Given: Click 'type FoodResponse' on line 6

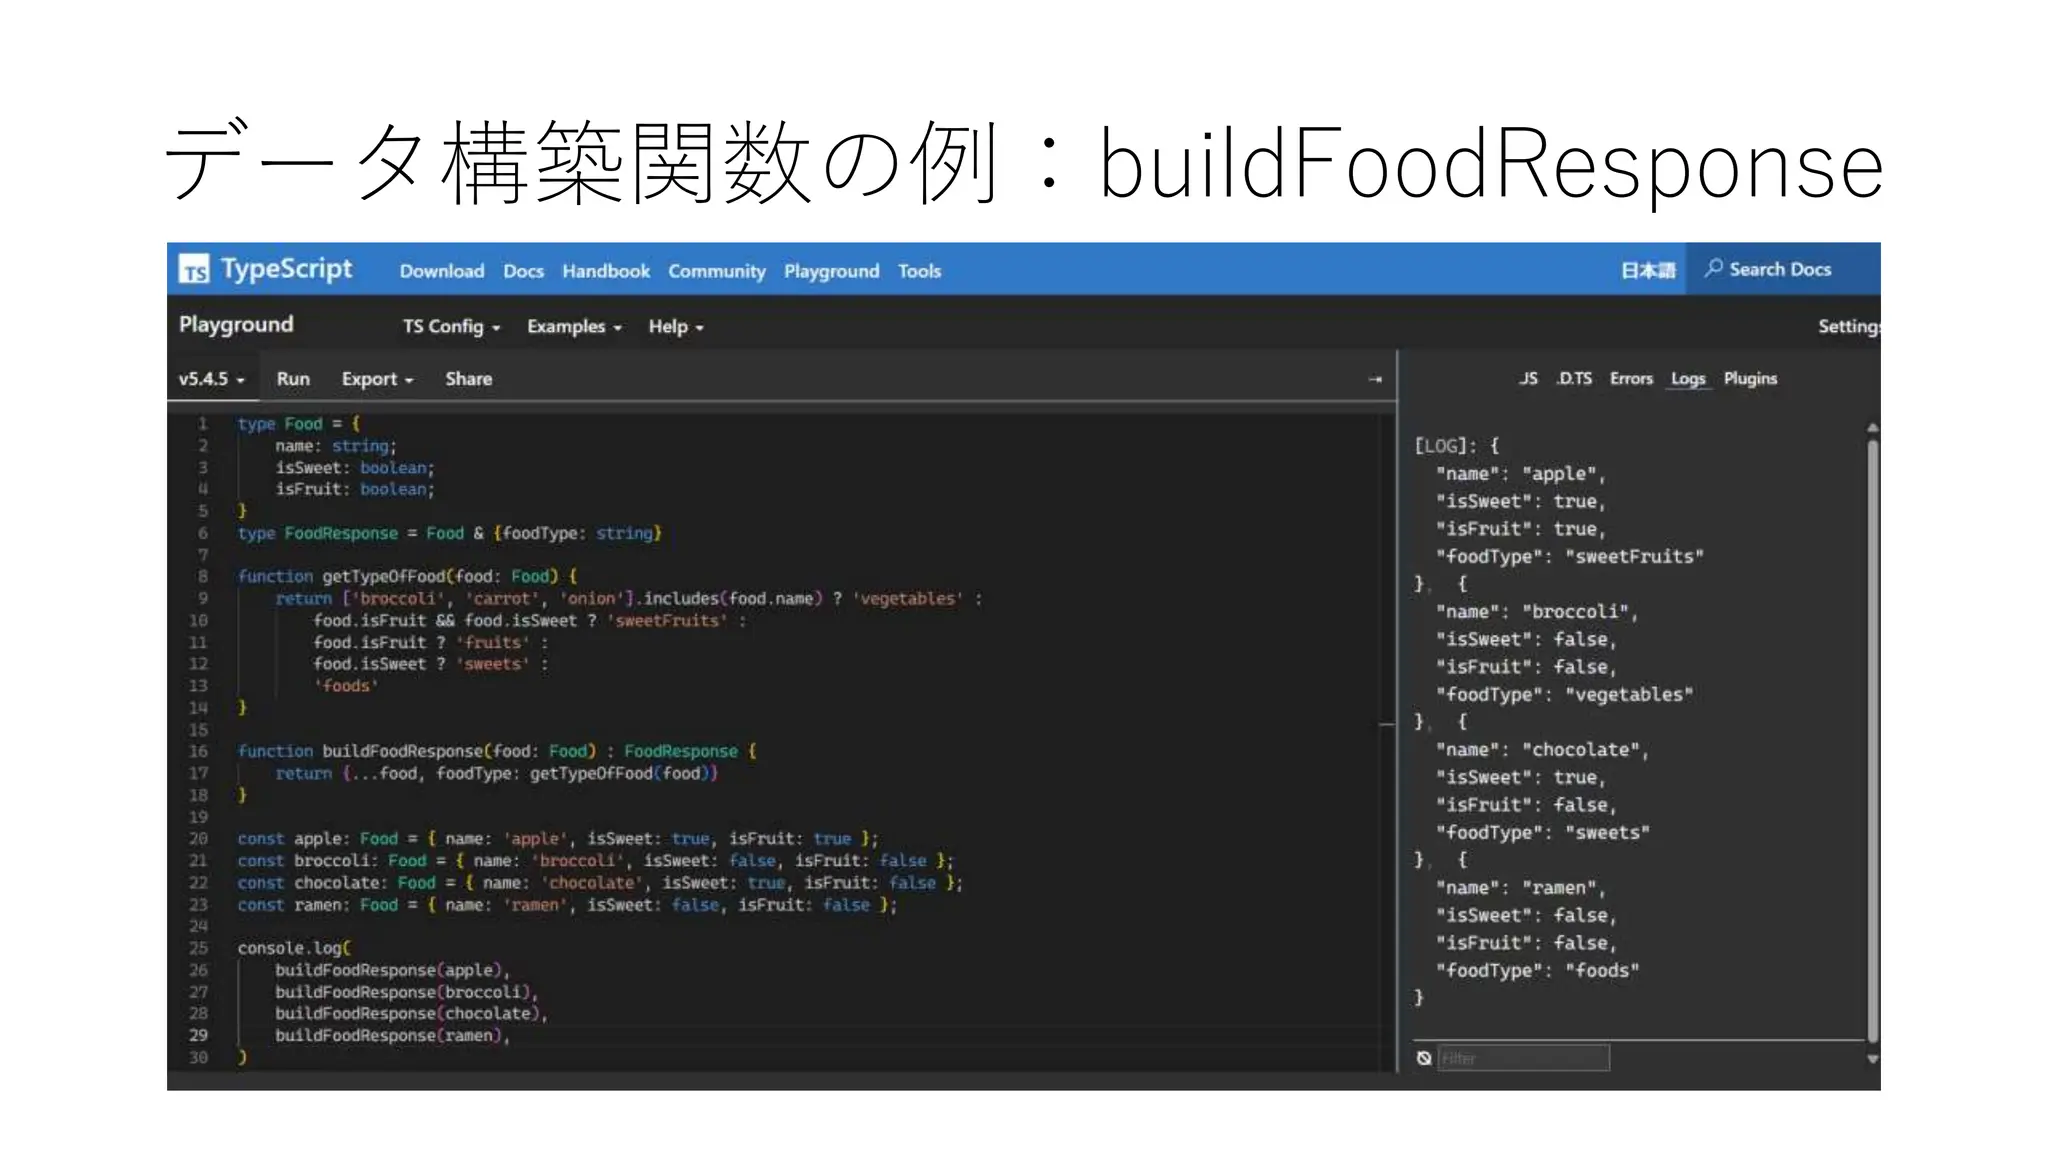Looking at the screenshot, I should [x=317, y=533].
